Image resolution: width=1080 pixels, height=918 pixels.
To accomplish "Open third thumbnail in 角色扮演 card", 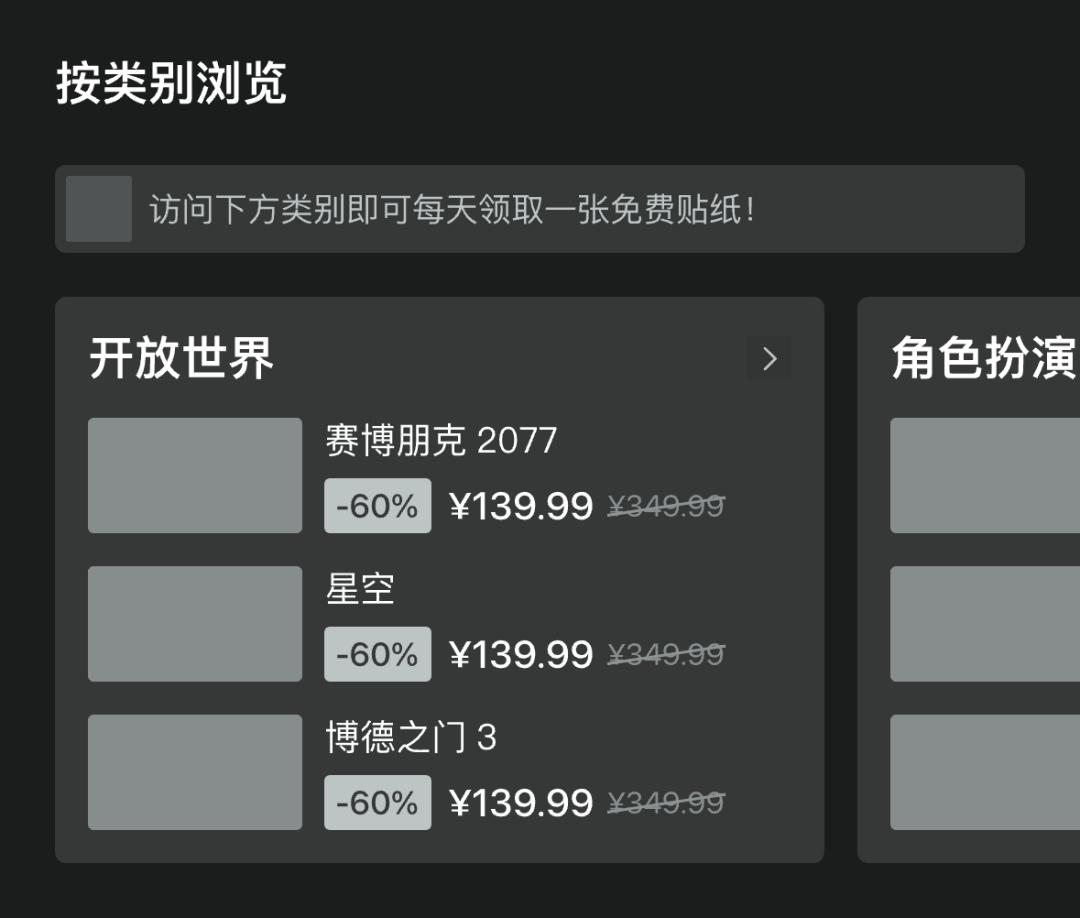I will pyautogui.click(x=985, y=771).
